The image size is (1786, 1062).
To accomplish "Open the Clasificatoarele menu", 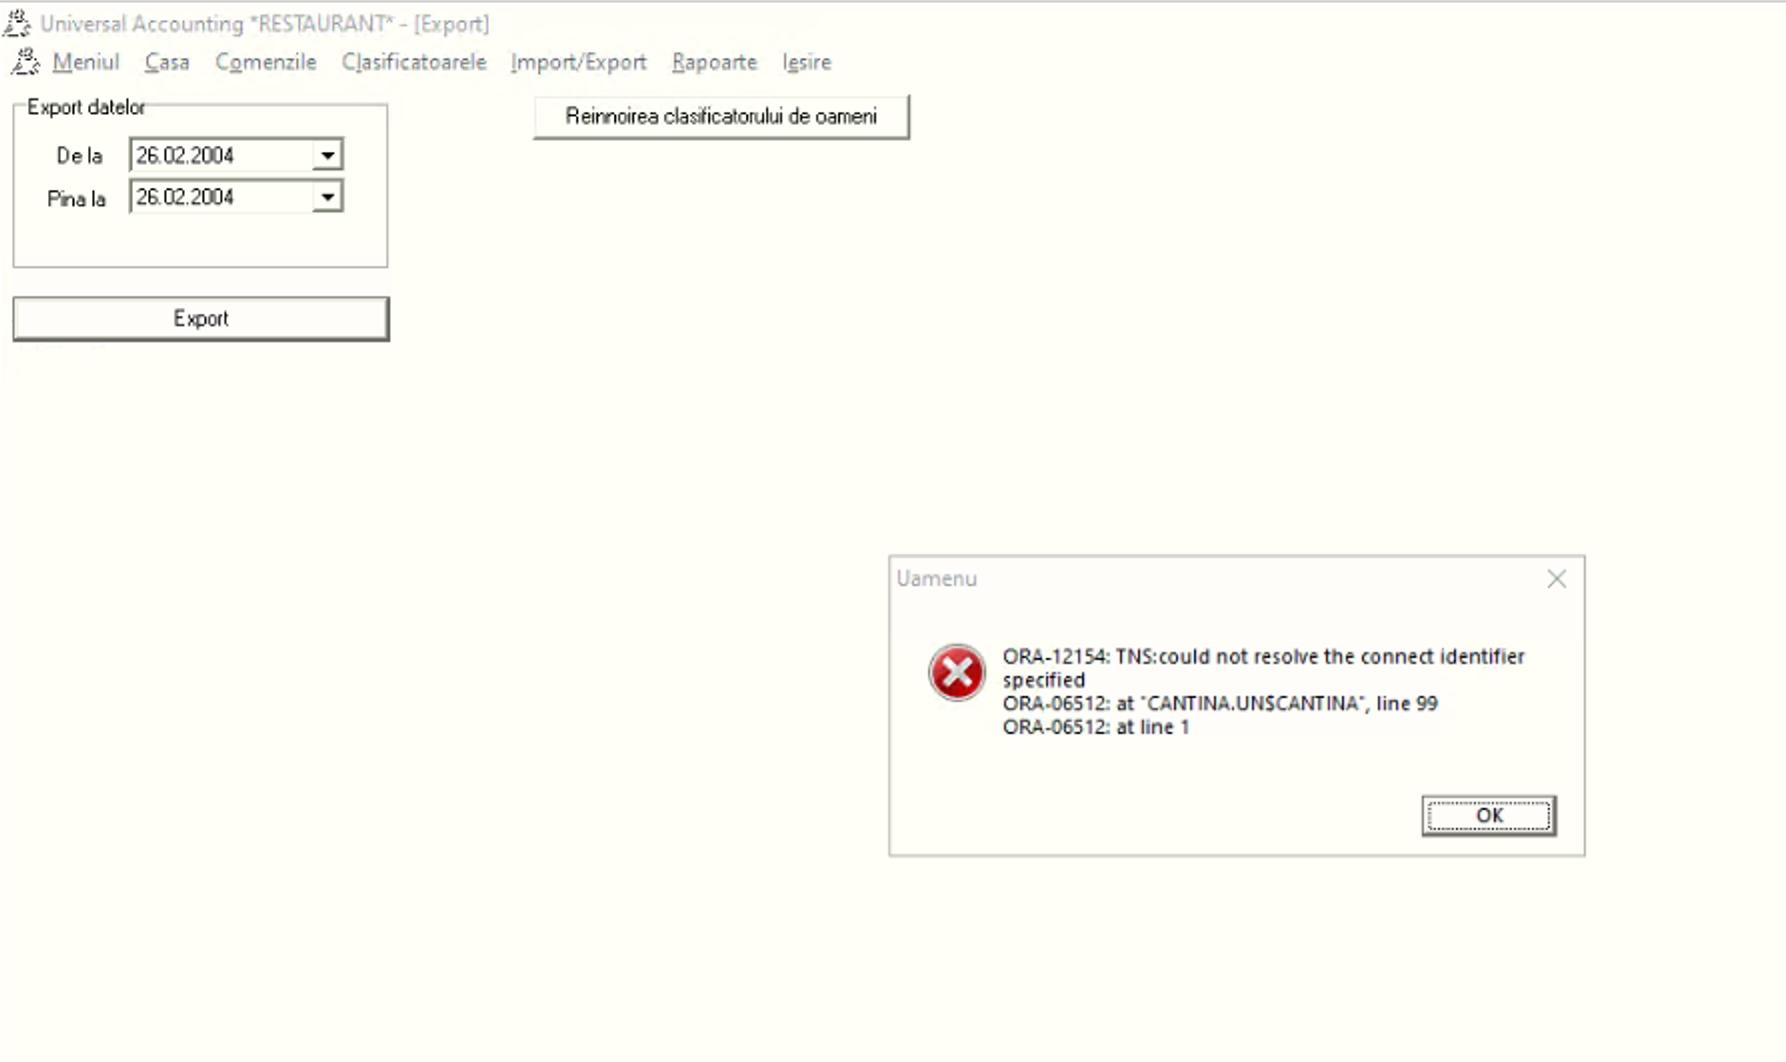I will (x=414, y=62).
